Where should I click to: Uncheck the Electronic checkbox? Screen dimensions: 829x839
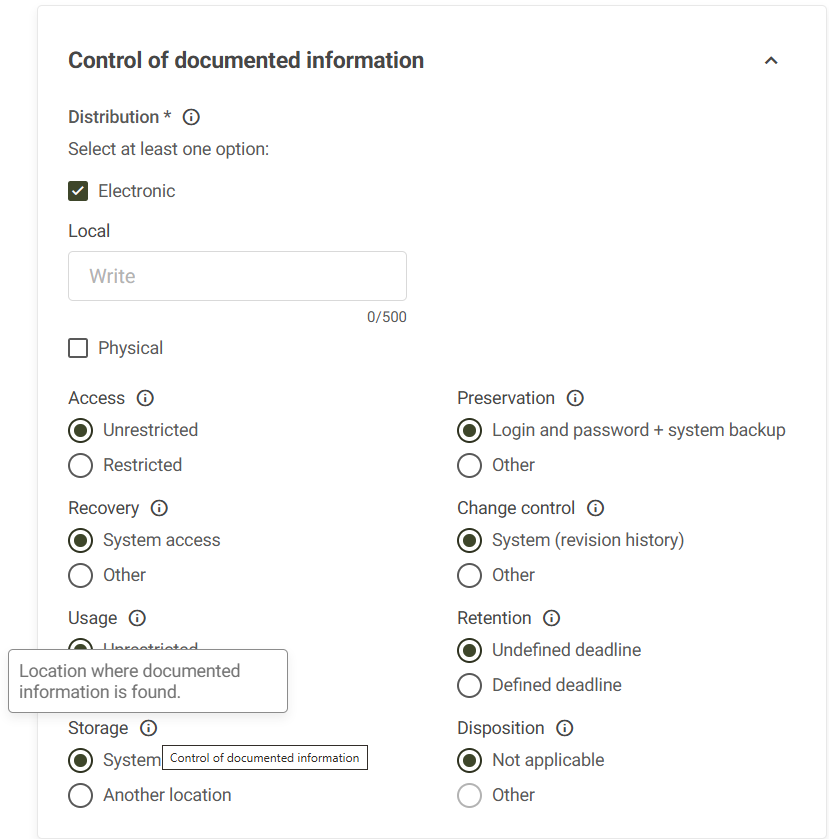78,191
